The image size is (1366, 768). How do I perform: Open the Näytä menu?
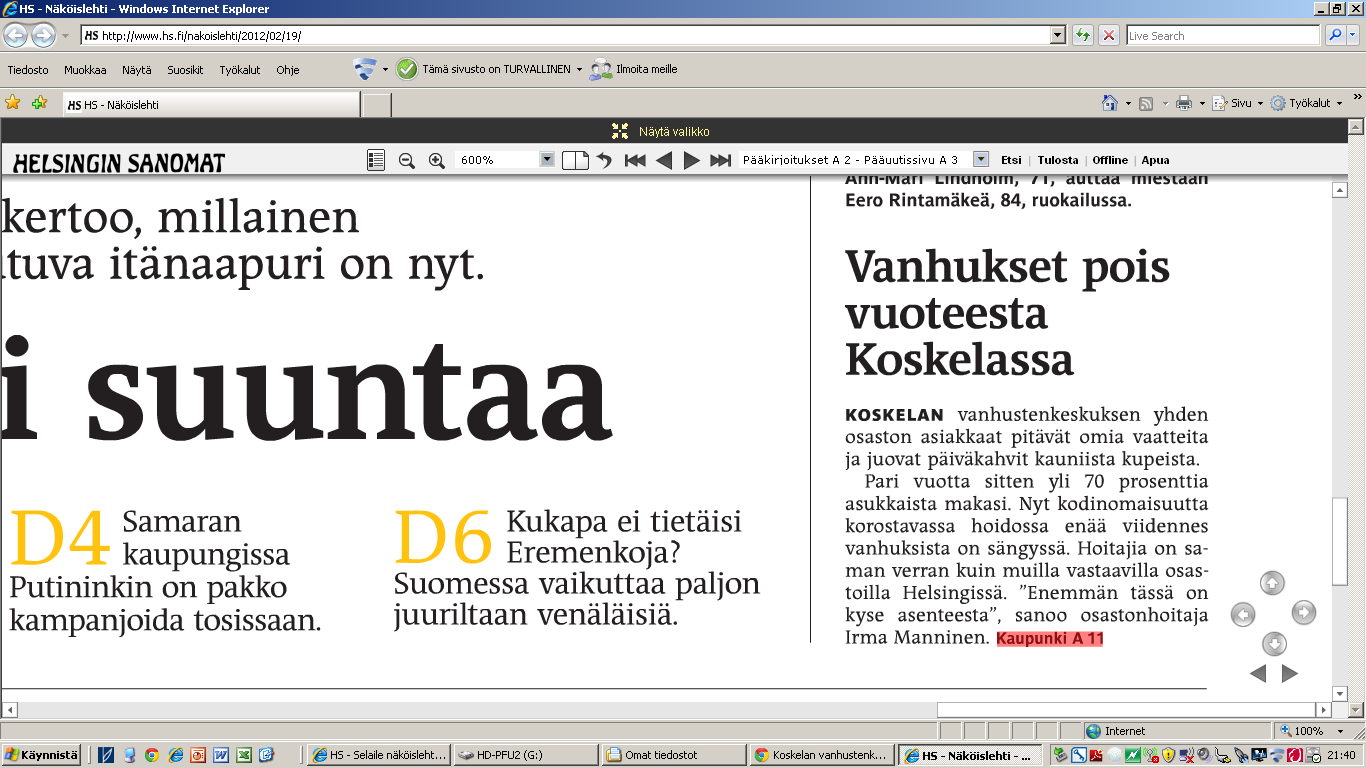point(137,70)
